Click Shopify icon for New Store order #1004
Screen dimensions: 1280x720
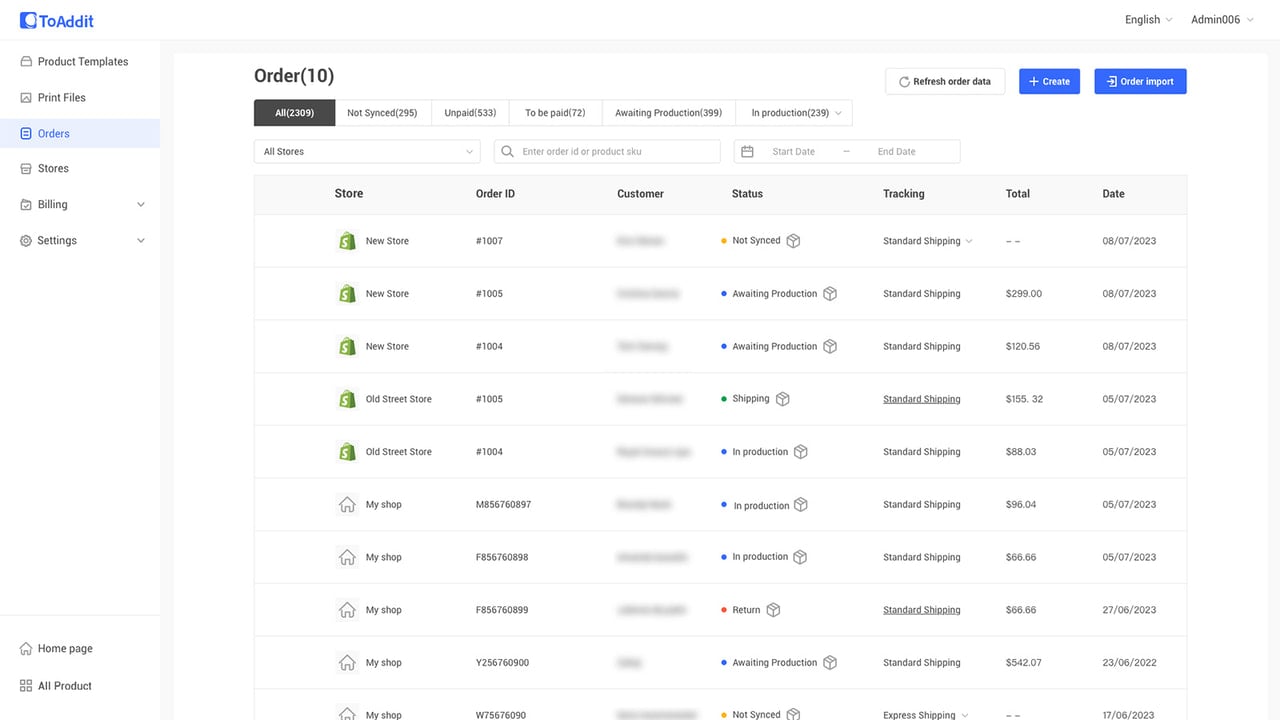347,347
